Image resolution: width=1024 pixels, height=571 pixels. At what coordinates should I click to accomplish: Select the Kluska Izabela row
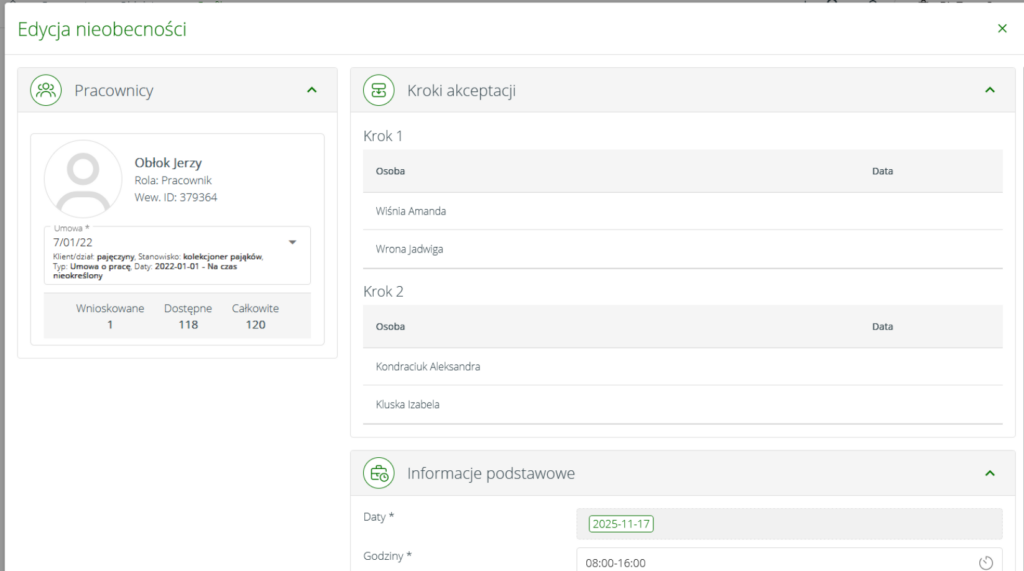tap(408, 405)
